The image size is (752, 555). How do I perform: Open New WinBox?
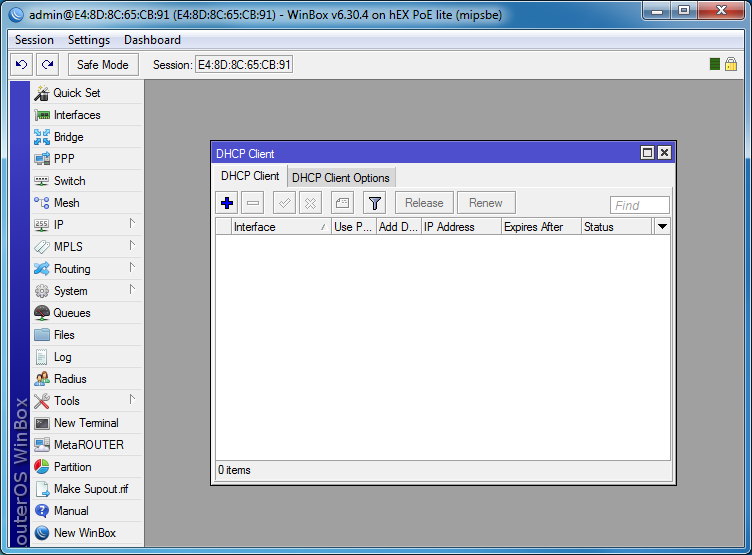point(88,533)
